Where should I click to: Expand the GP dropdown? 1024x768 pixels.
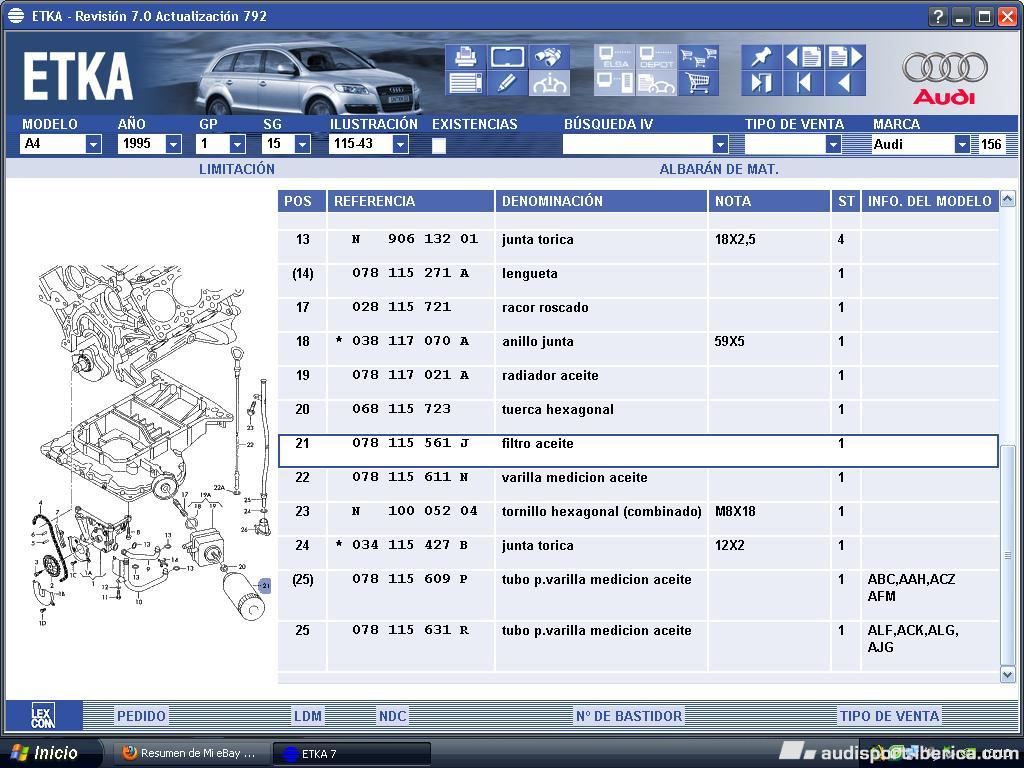(238, 144)
